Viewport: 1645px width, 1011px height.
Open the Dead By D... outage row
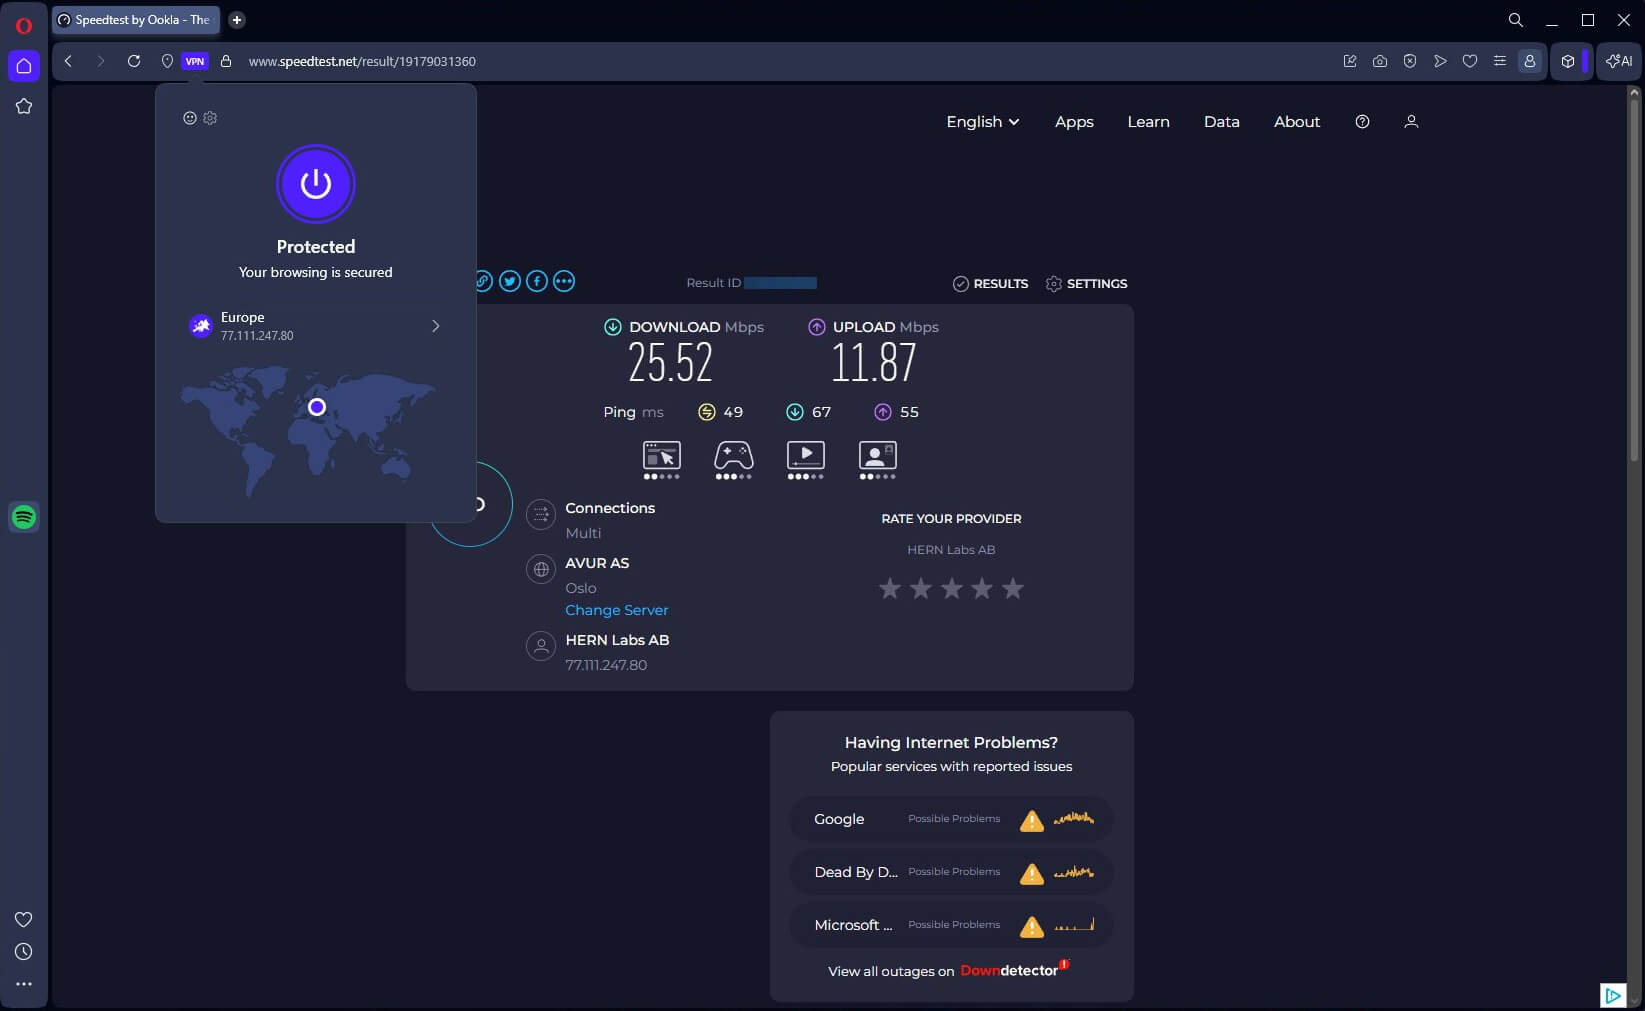pyautogui.click(x=951, y=872)
